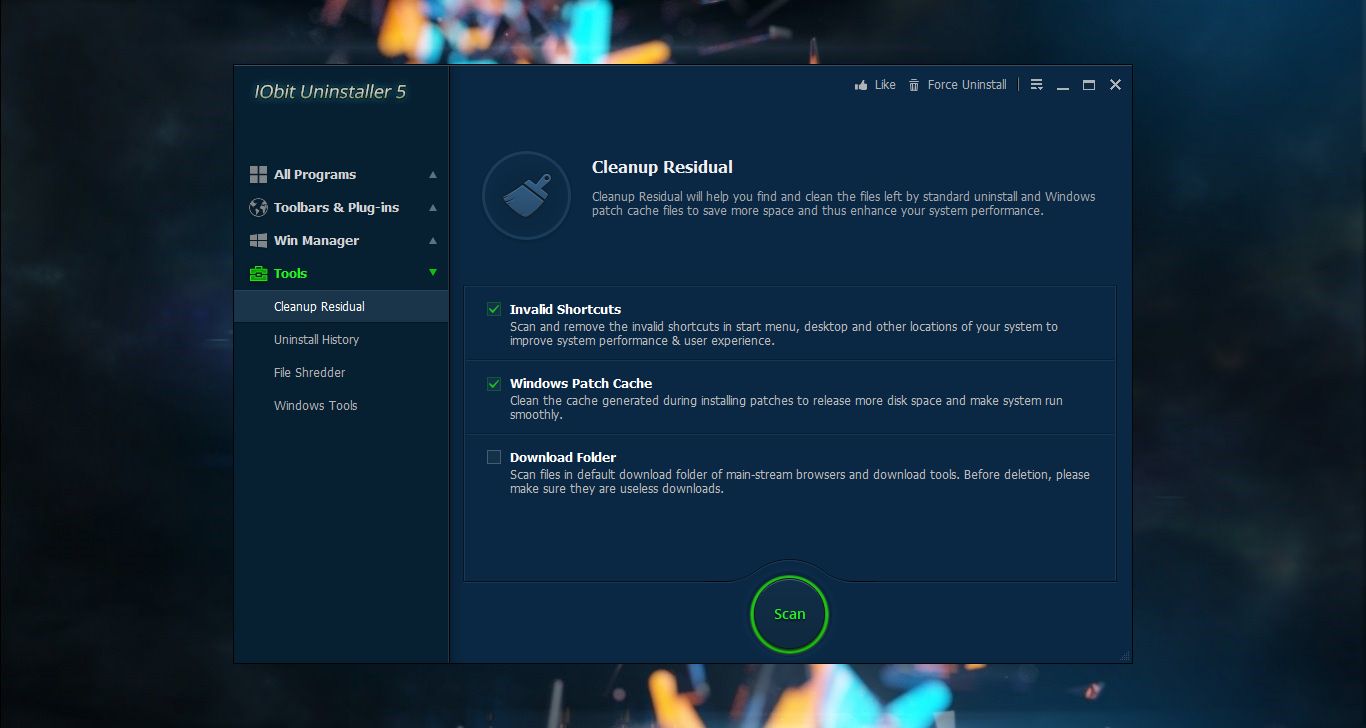This screenshot has height=728, width=1366.
Task: Expand the All Programs section arrow
Action: (433, 174)
